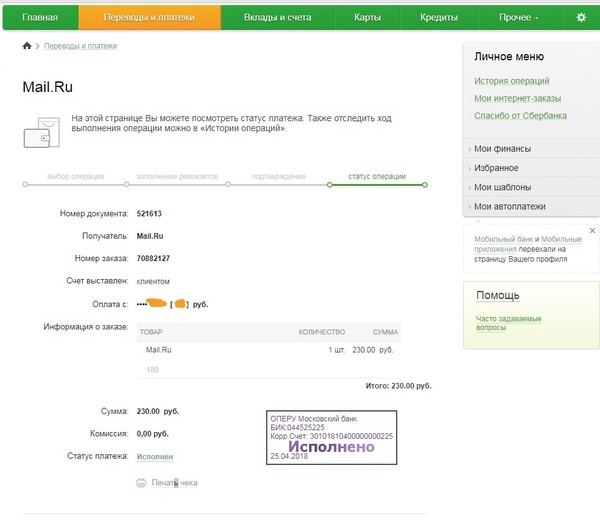Open История операций link
This screenshot has height=529, width=600.
pyautogui.click(x=512, y=81)
